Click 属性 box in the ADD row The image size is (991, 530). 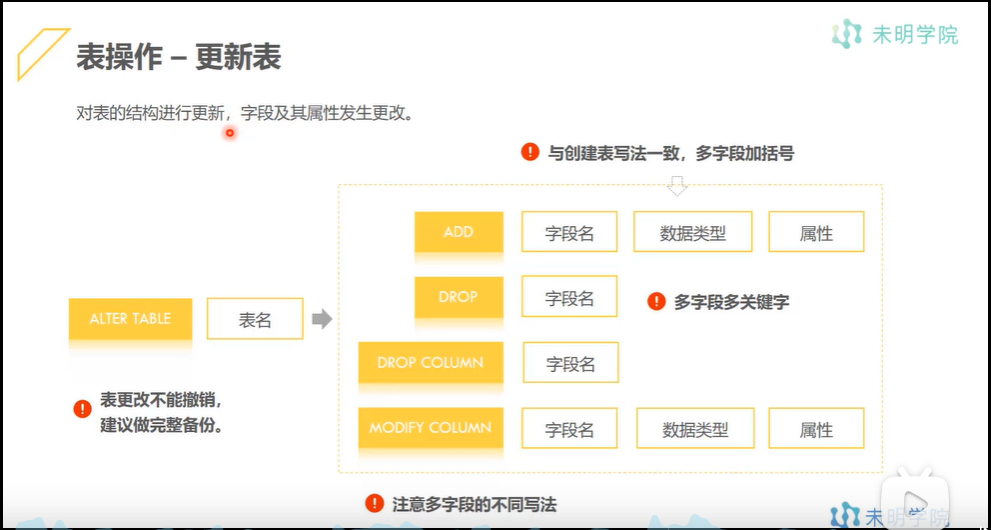point(816,232)
